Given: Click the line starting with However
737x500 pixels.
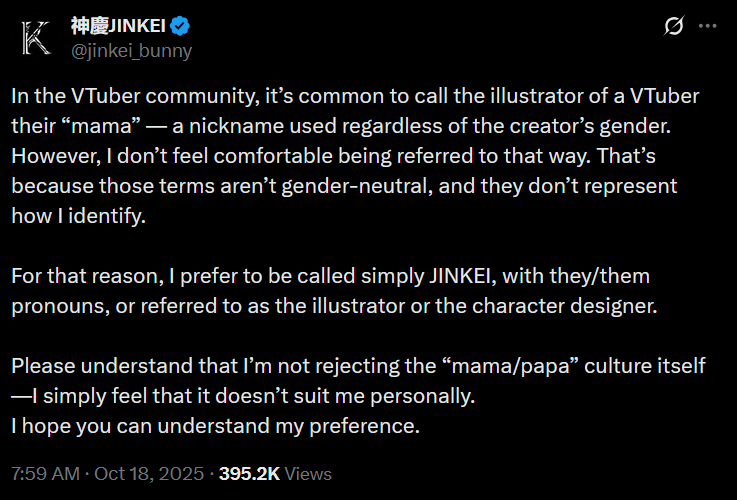Looking at the screenshot, I should click(333, 156).
